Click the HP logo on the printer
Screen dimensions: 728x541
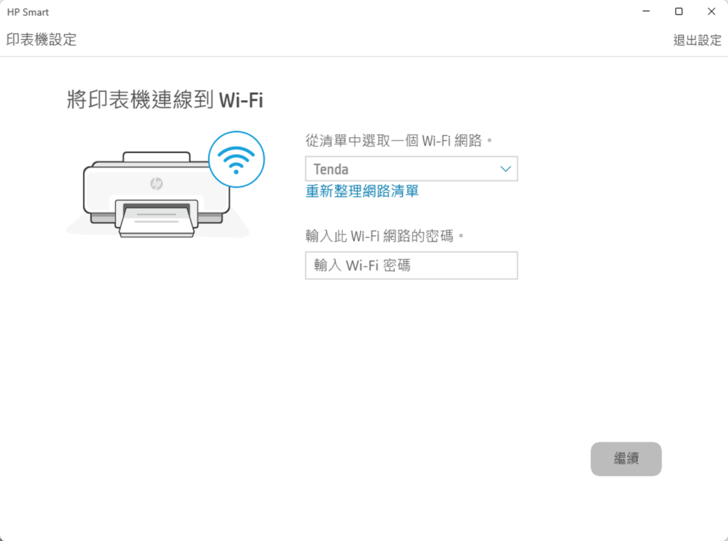click(155, 183)
